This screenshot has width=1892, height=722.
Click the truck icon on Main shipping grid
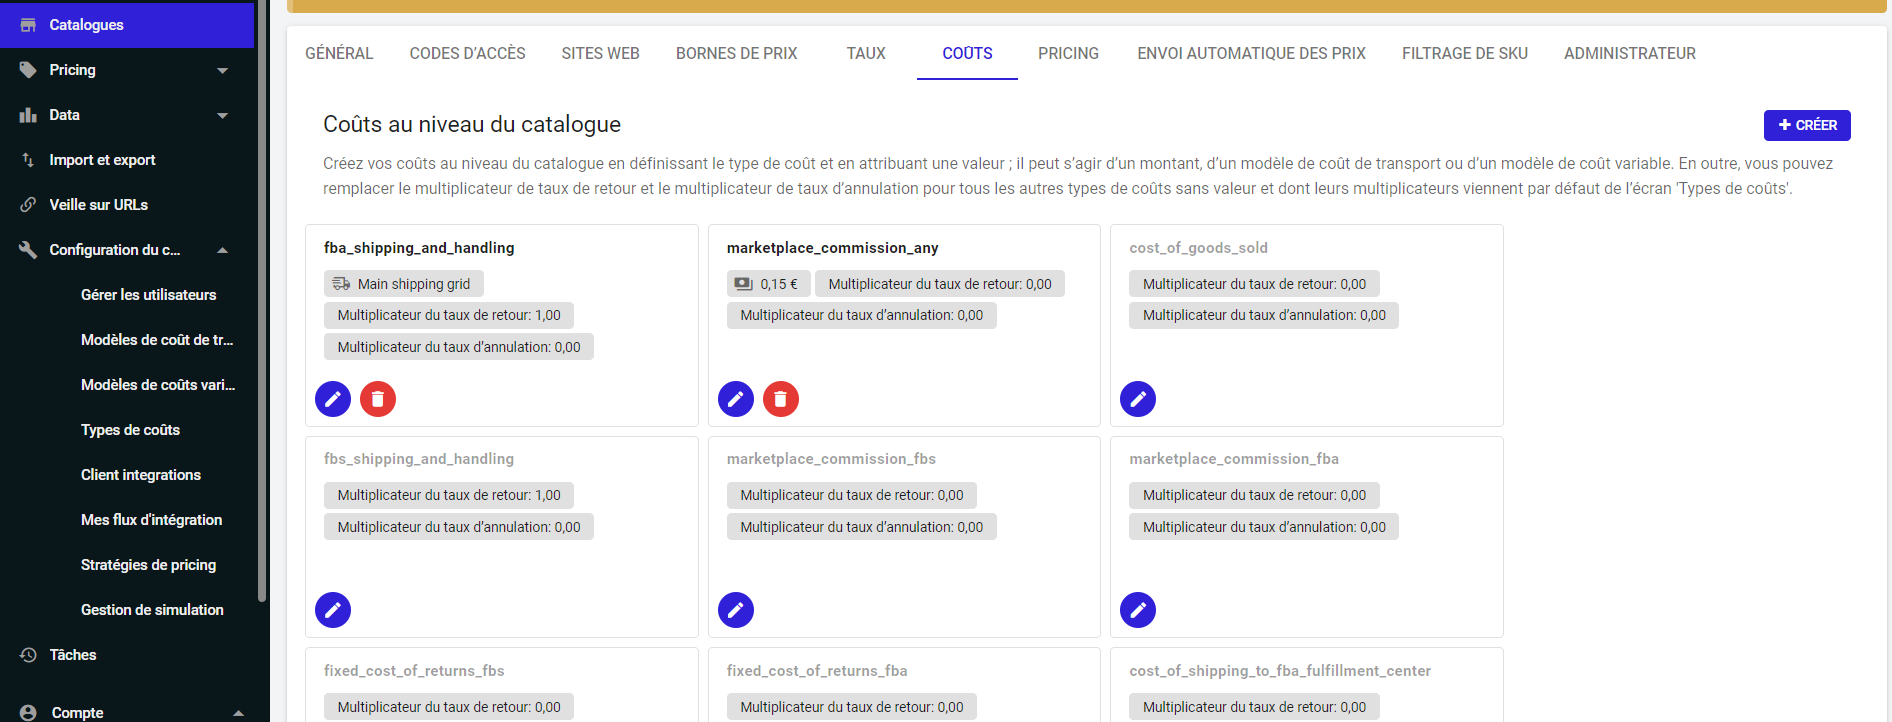coord(341,284)
